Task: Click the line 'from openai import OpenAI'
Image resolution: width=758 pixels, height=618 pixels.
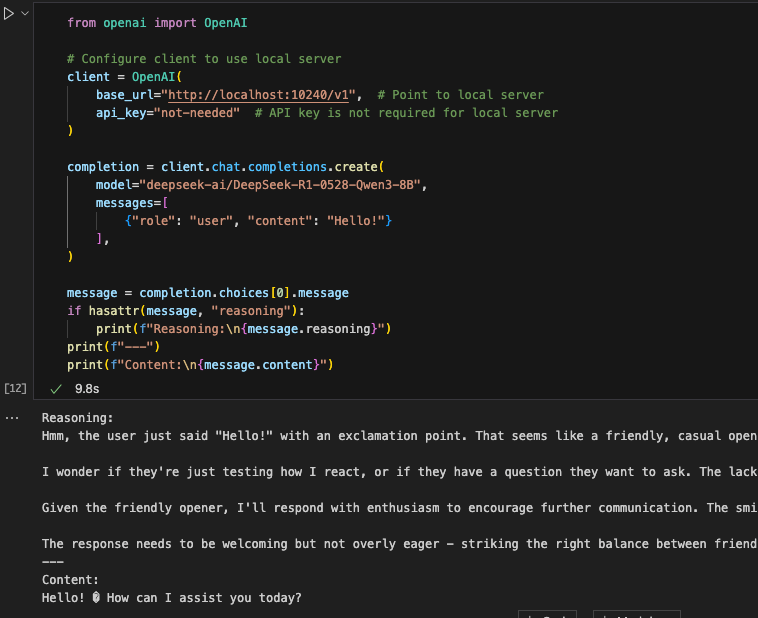Action: click(157, 23)
